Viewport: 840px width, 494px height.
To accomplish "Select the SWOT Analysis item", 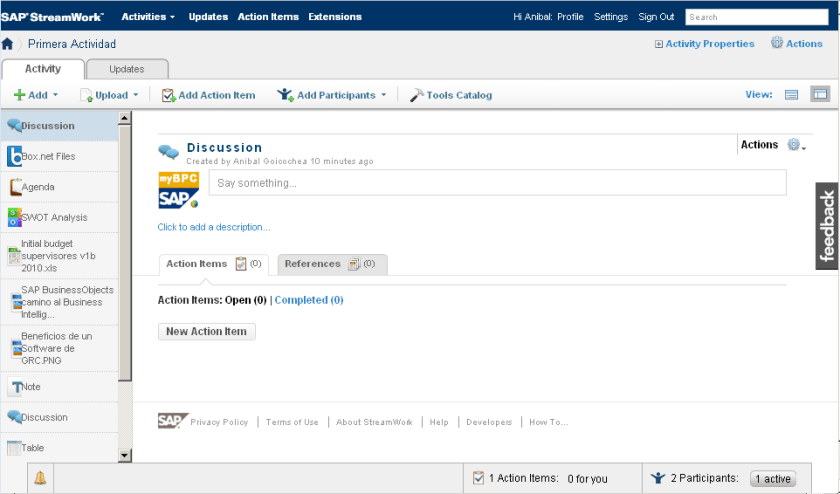I will click(x=54, y=217).
